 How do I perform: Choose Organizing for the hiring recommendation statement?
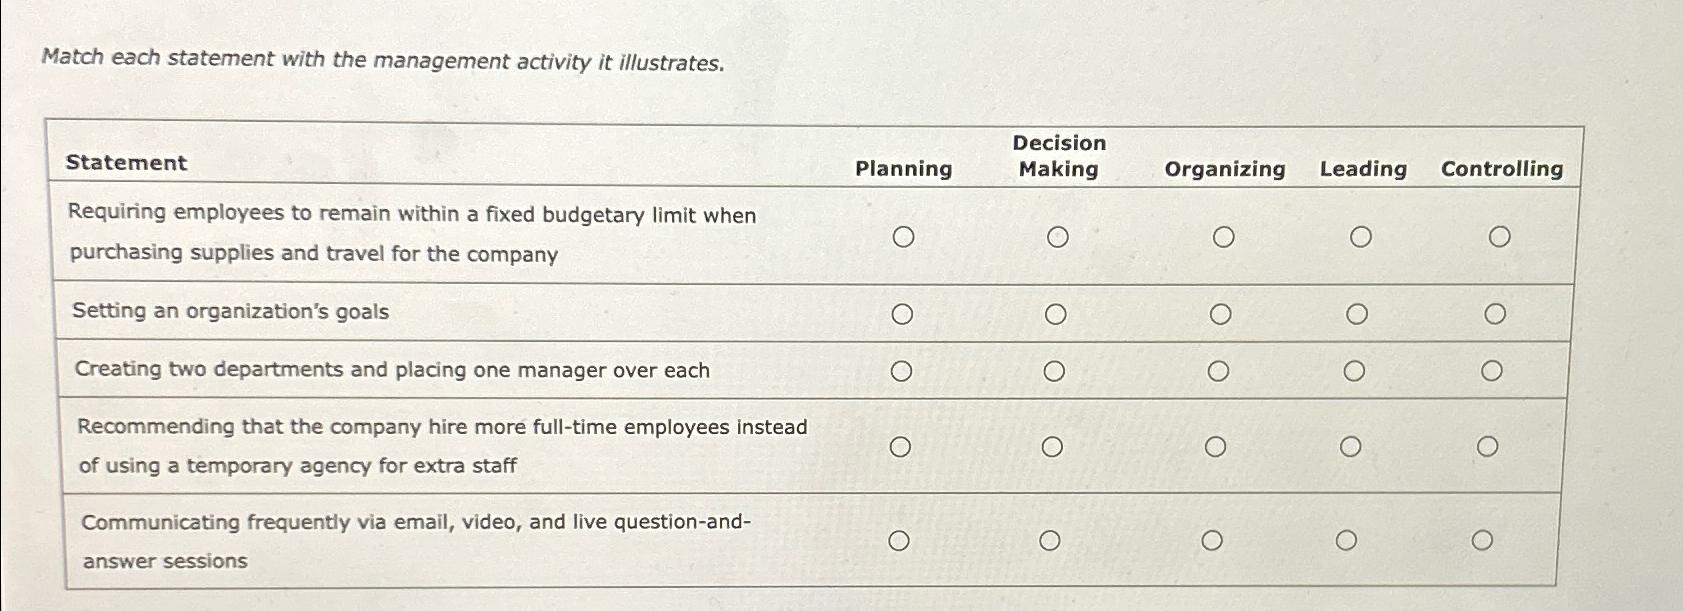[x=1216, y=444]
